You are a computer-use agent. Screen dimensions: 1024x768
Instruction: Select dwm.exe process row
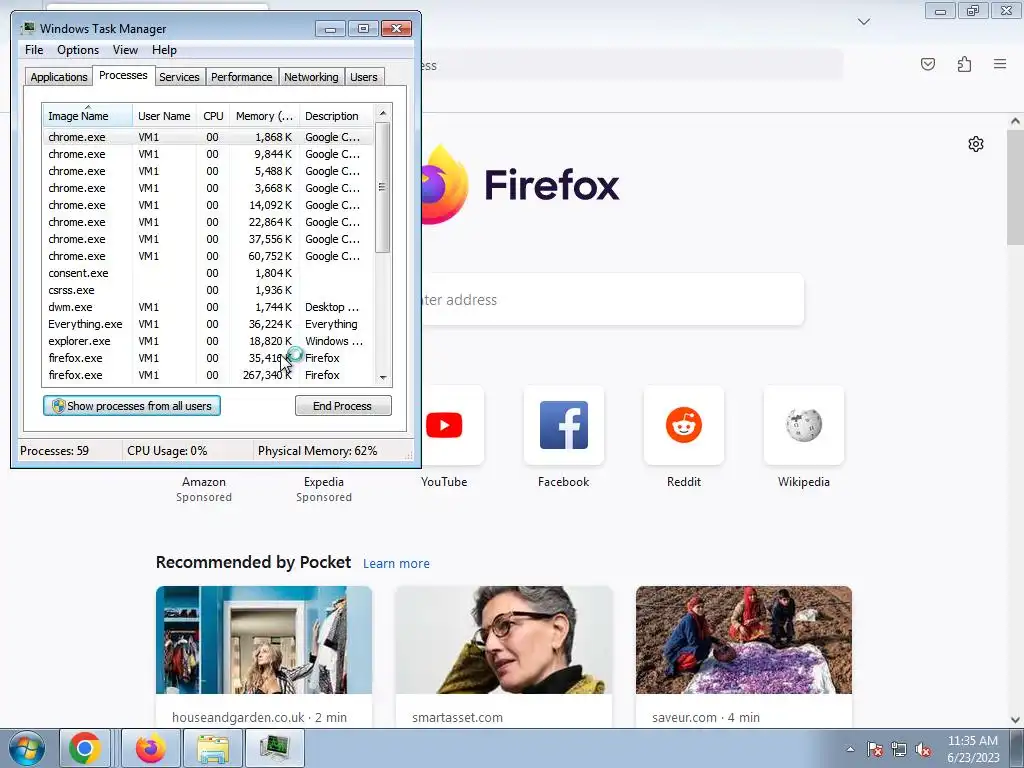(x=209, y=307)
